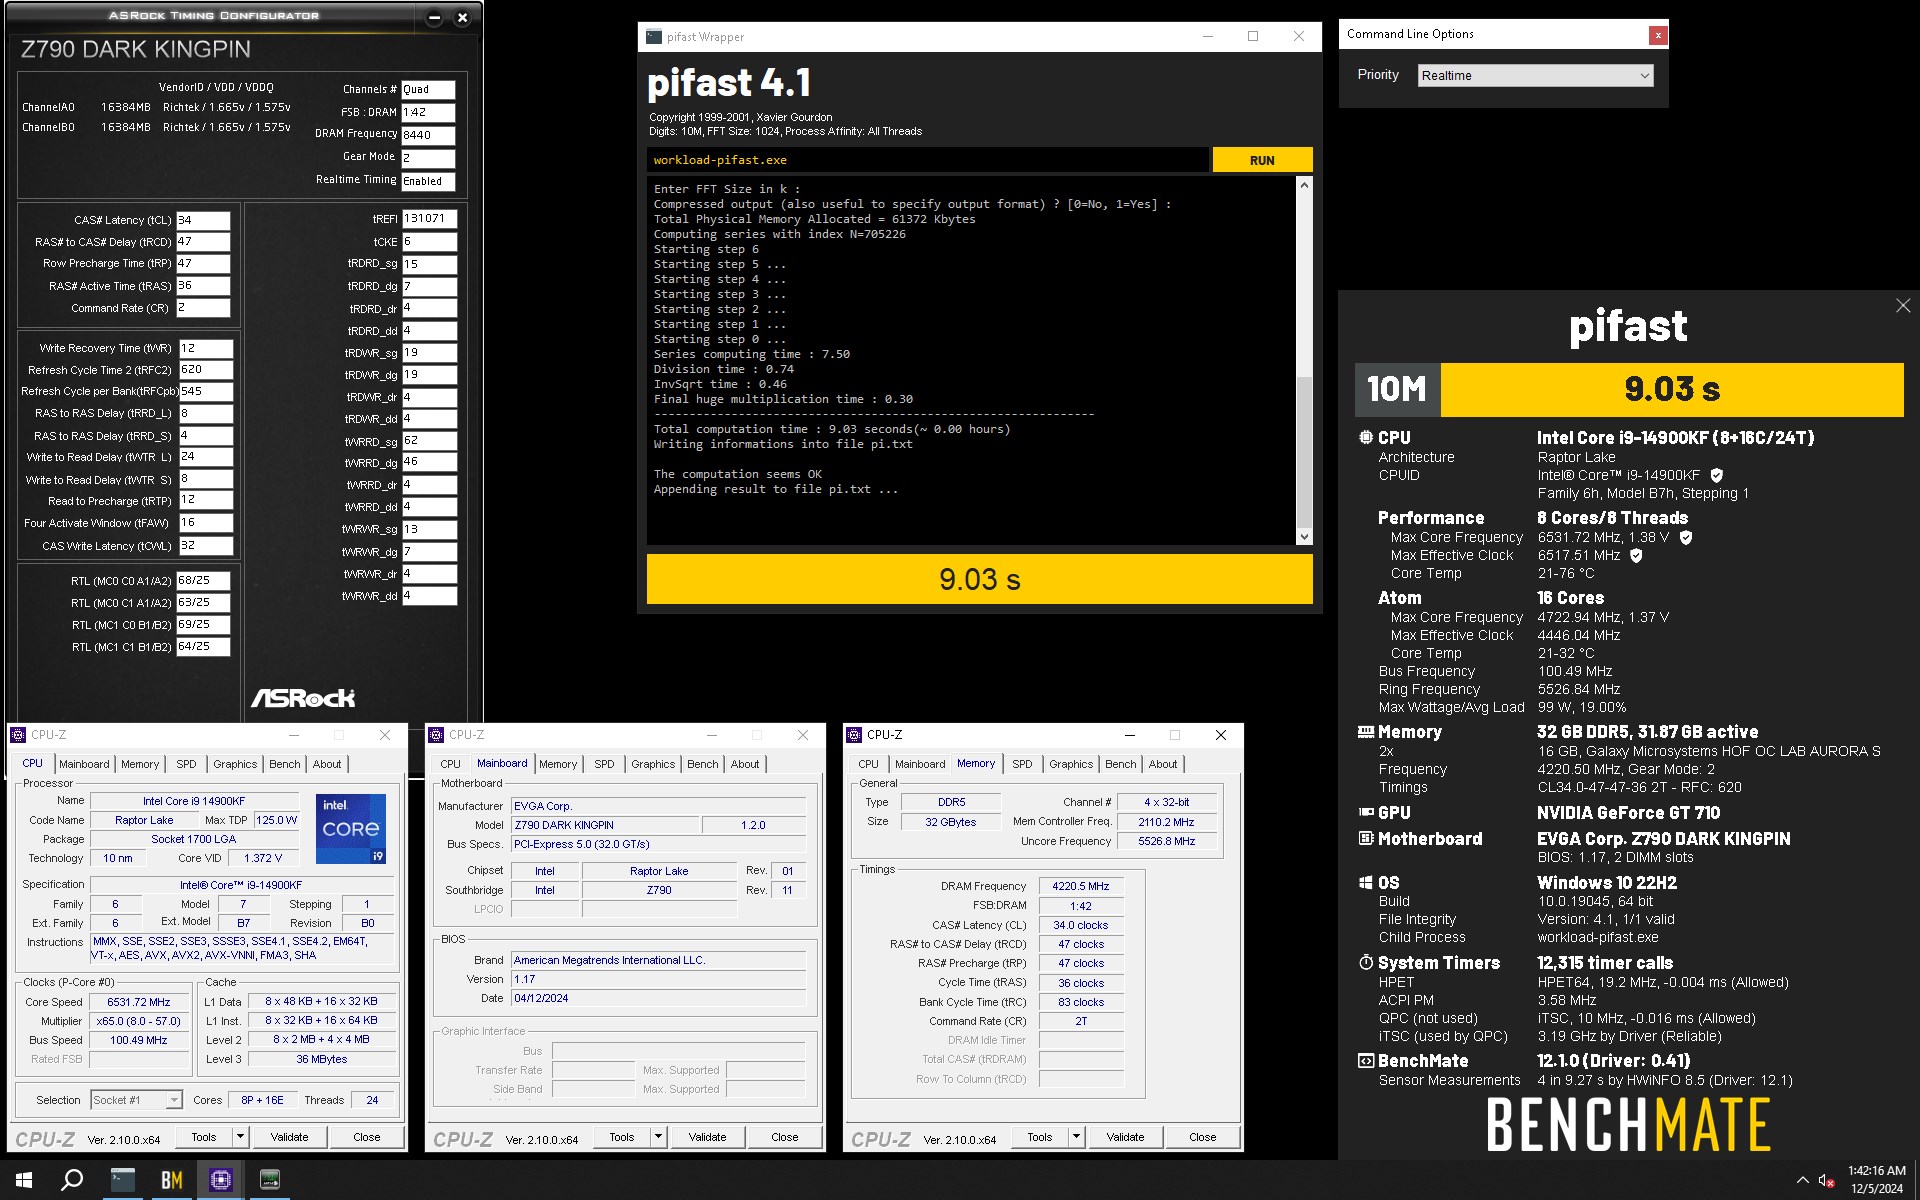Click the shield icon beside Max Effective Clock
Image resolution: width=1920 pixels, height=1200 pixels.
(x=1636, y=555)
